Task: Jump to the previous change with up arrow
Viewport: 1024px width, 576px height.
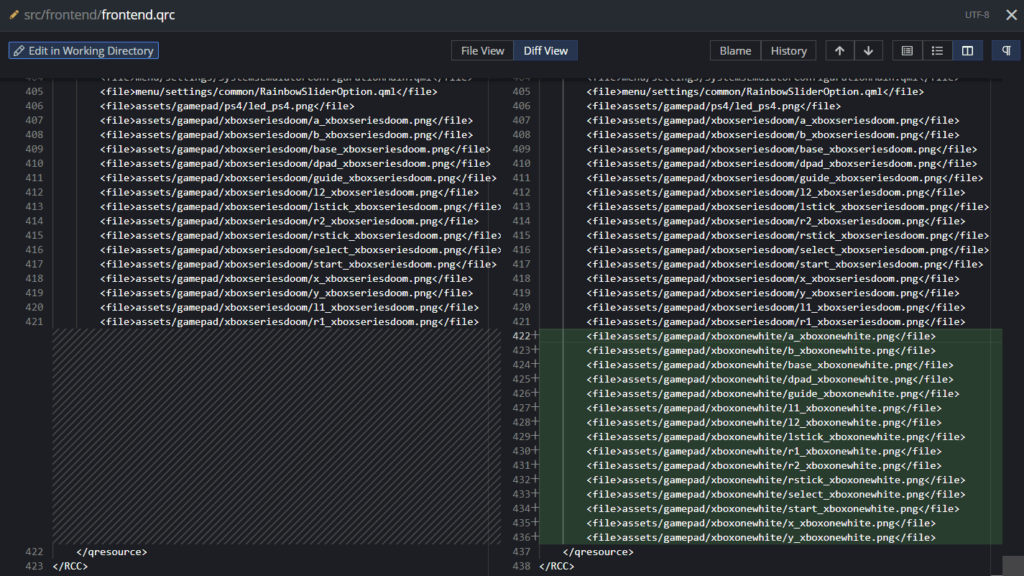Action: [x=839, y=51]
